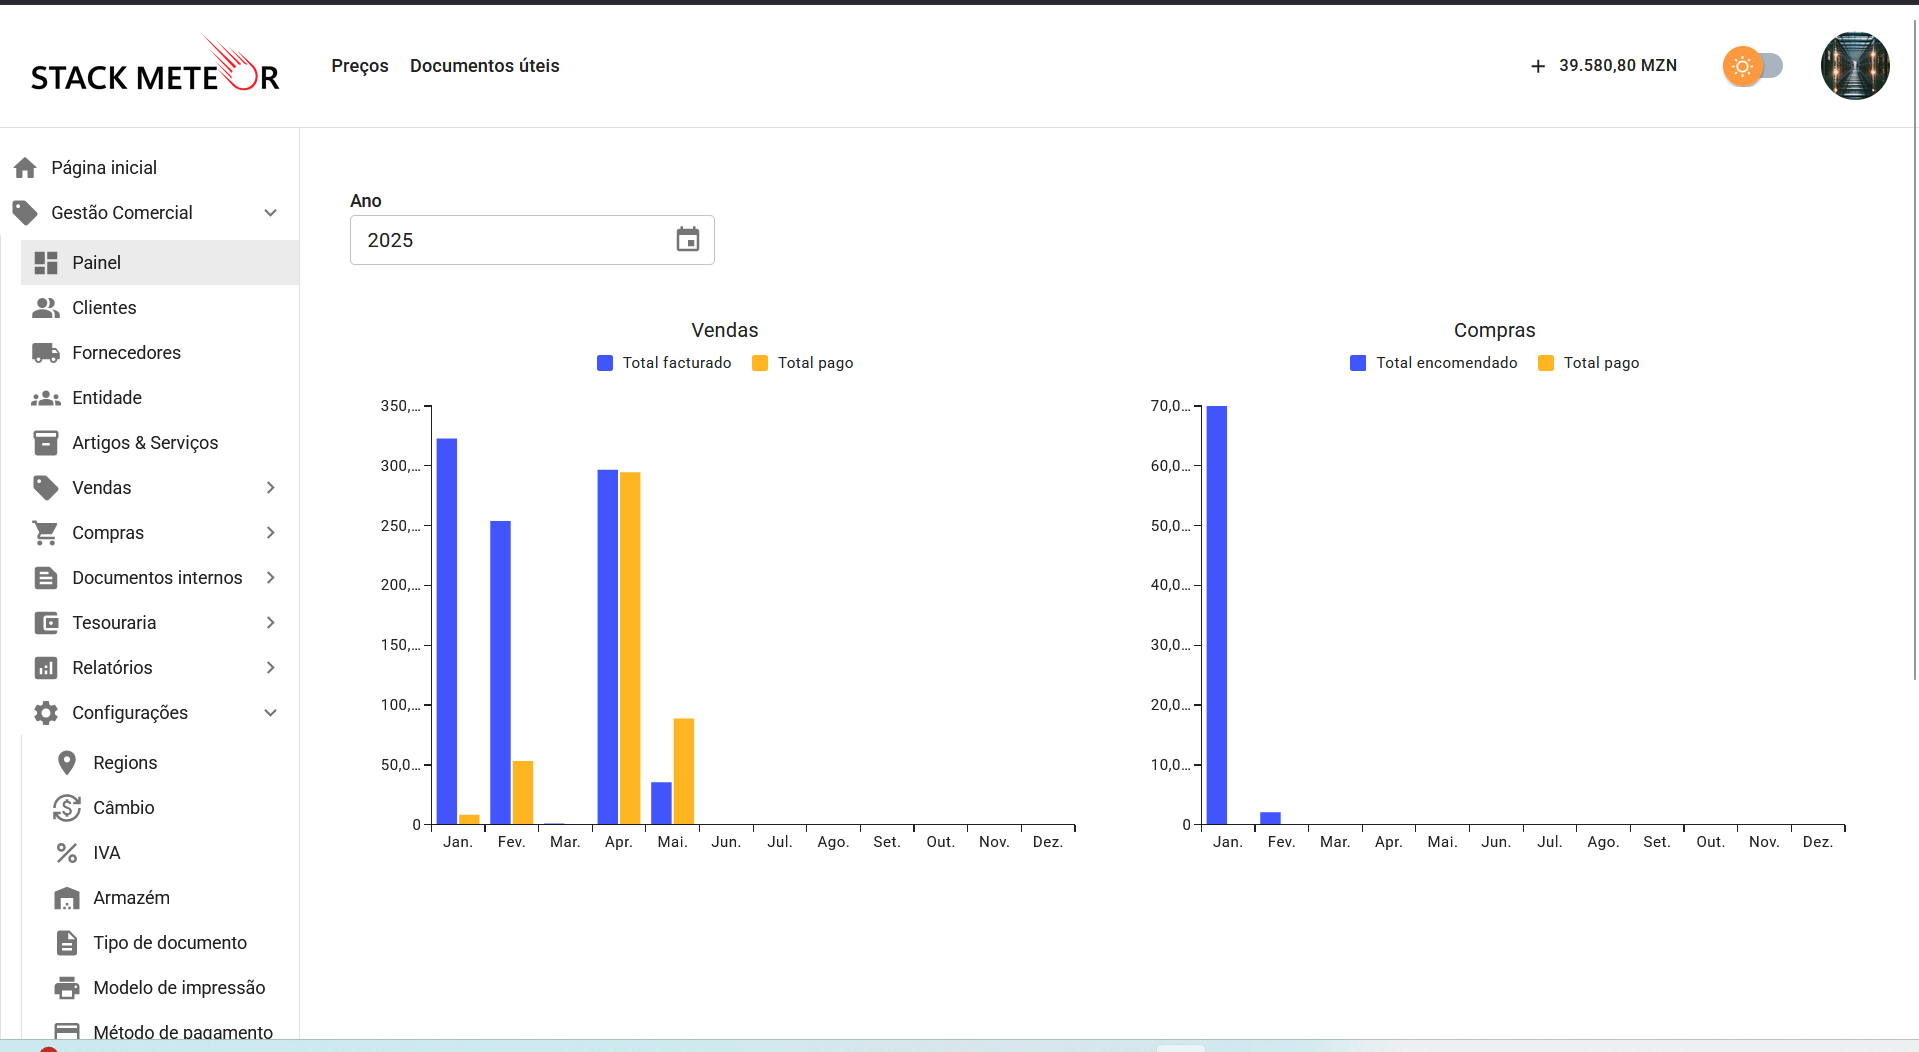
Task: Click the Fornecedores truck icon
Action: pyautogui.click(x=46, y=352)
